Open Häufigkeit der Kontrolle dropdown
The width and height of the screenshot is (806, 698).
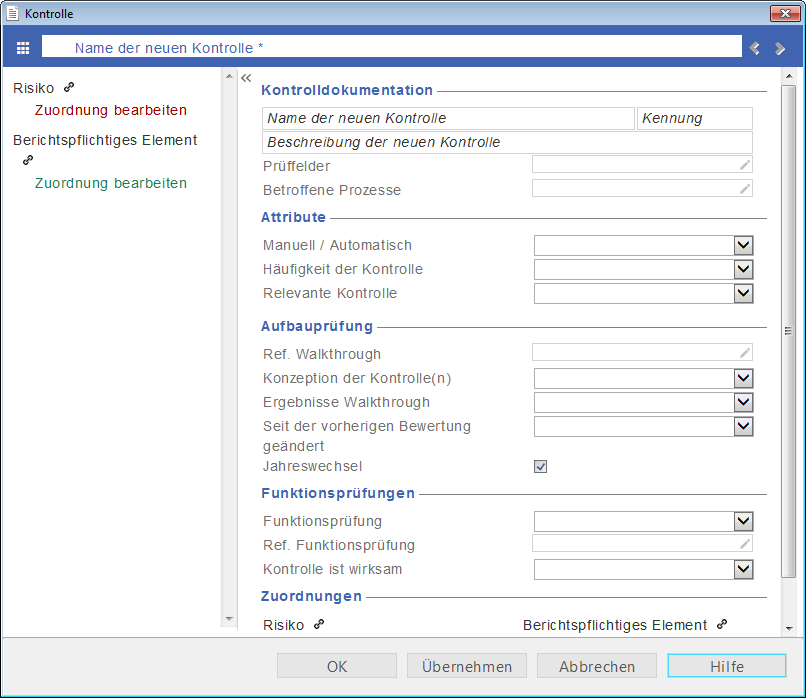(x=743, y=269)
